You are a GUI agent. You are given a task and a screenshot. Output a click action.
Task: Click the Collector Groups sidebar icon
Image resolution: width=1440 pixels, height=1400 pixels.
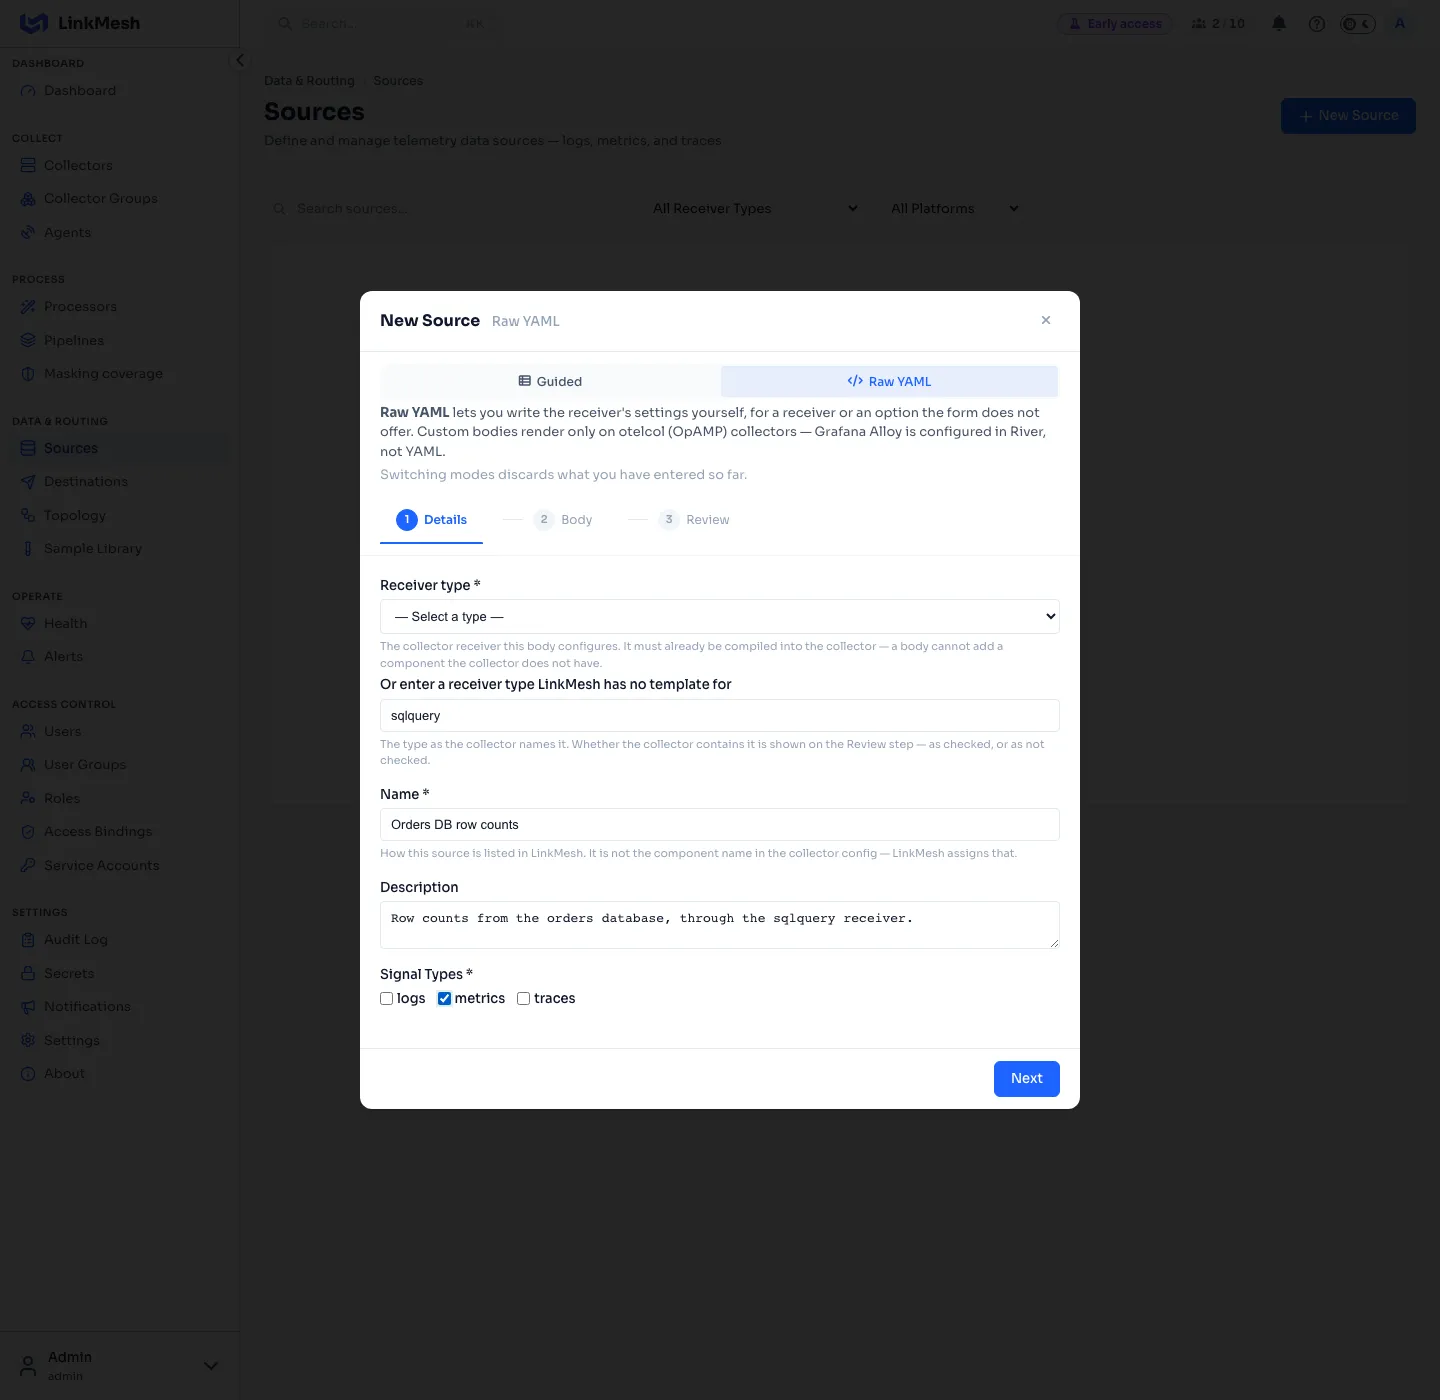coord(28,199)
